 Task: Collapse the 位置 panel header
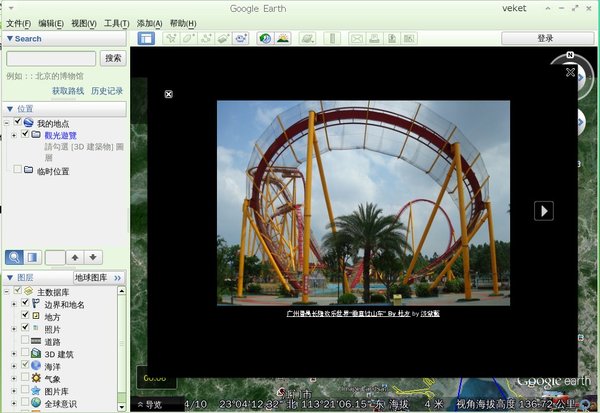coord(10,109)
